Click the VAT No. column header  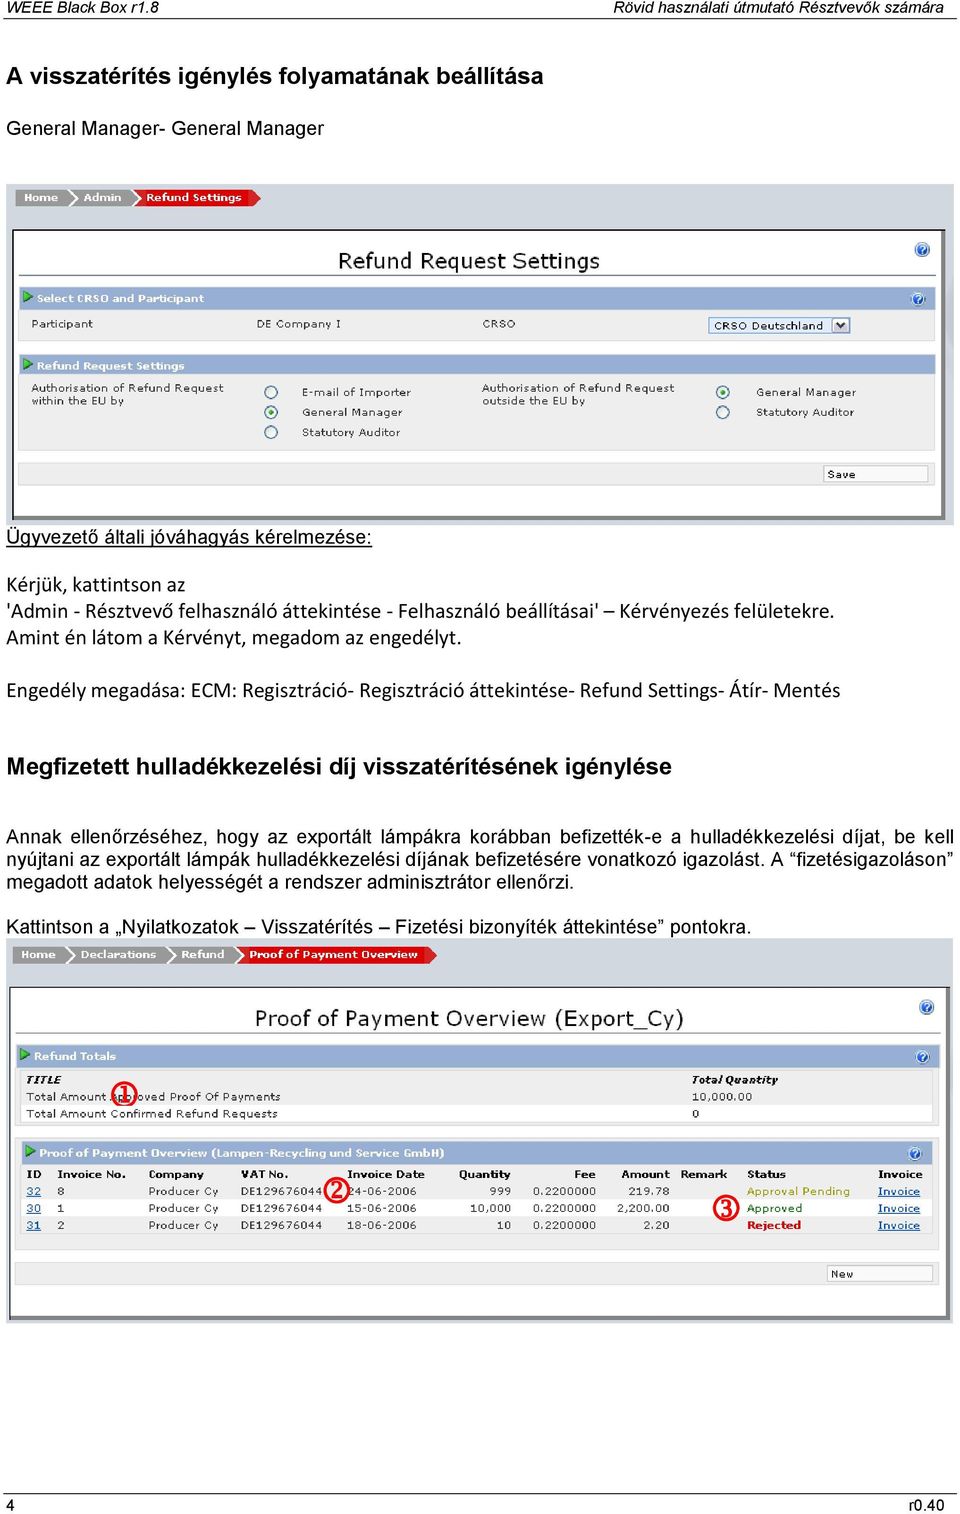264,1175
